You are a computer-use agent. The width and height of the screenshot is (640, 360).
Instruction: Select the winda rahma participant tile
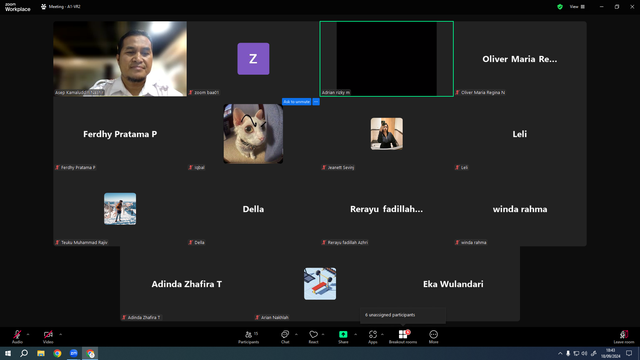click(520, 209)
